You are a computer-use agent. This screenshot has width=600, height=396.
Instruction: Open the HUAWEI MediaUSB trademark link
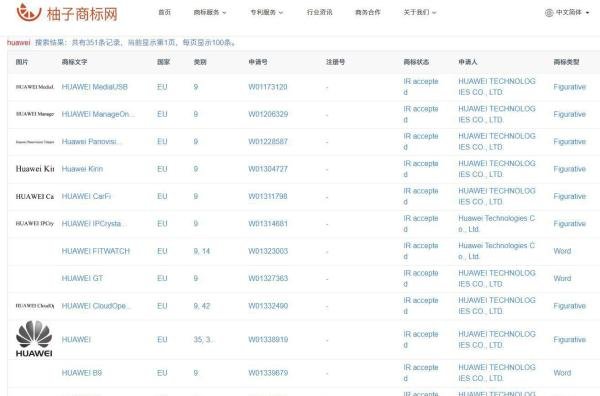pyautogui.click(x=95, y=87)
